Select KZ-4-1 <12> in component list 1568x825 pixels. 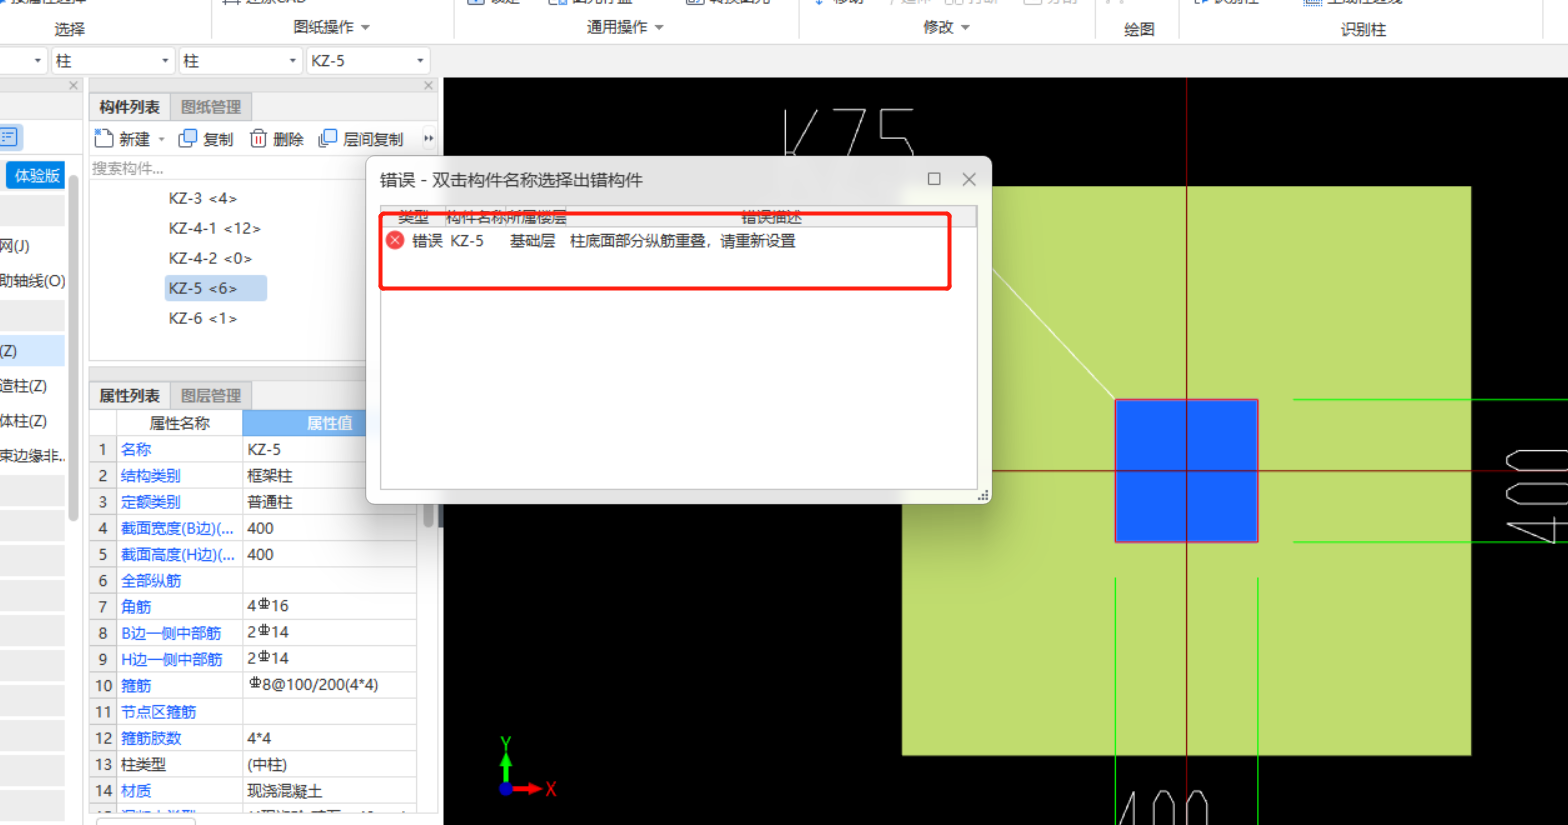pyautogui.click(x=215, y=228)
